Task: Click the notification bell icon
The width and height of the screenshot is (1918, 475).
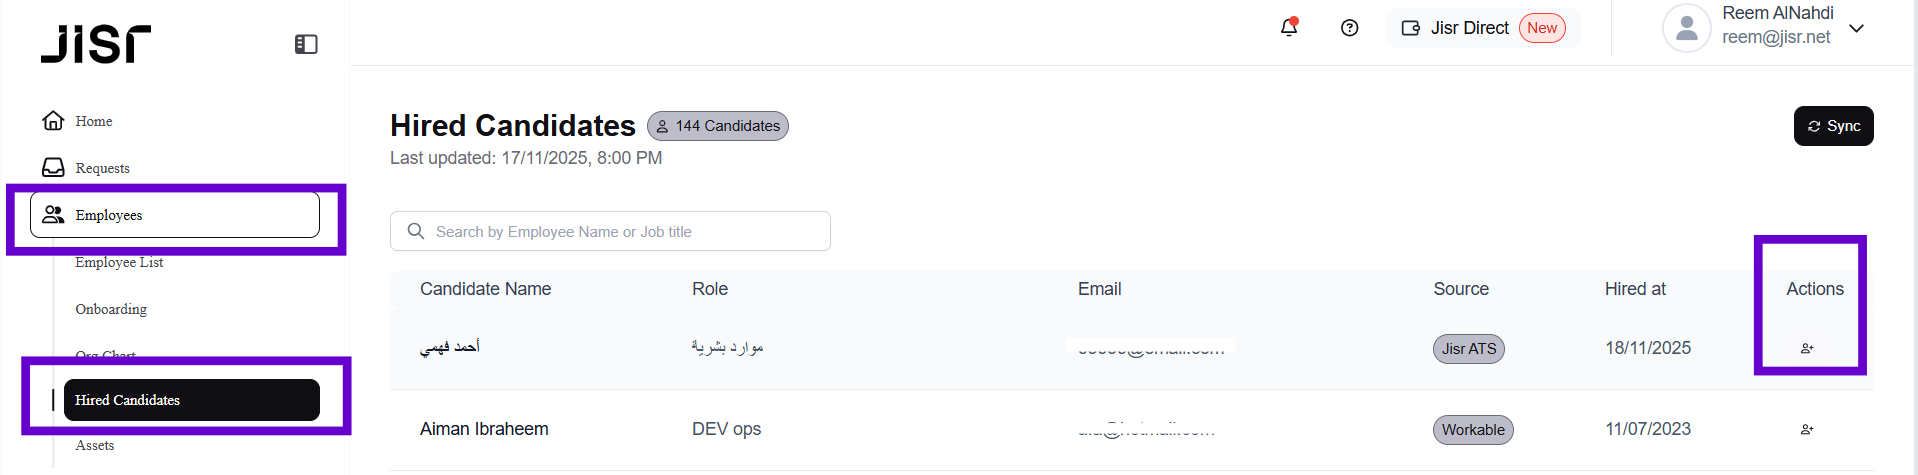Action: pyautogui.click(x=1289, y=28)
